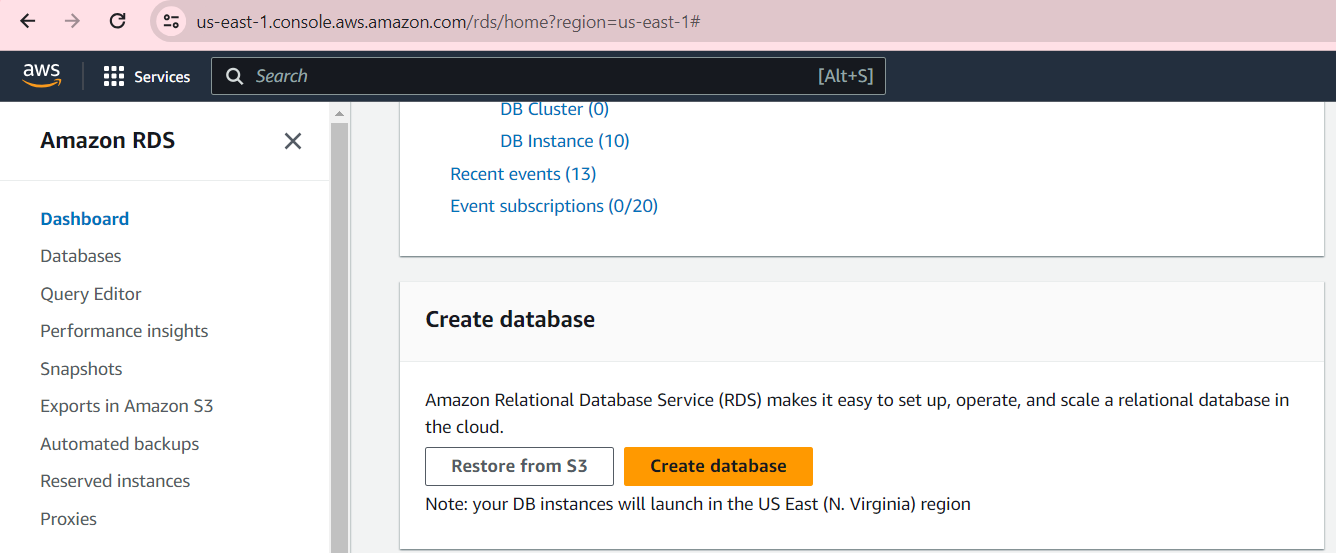Click the AWS logo
1336x553 pixels.
coord(42,76)
